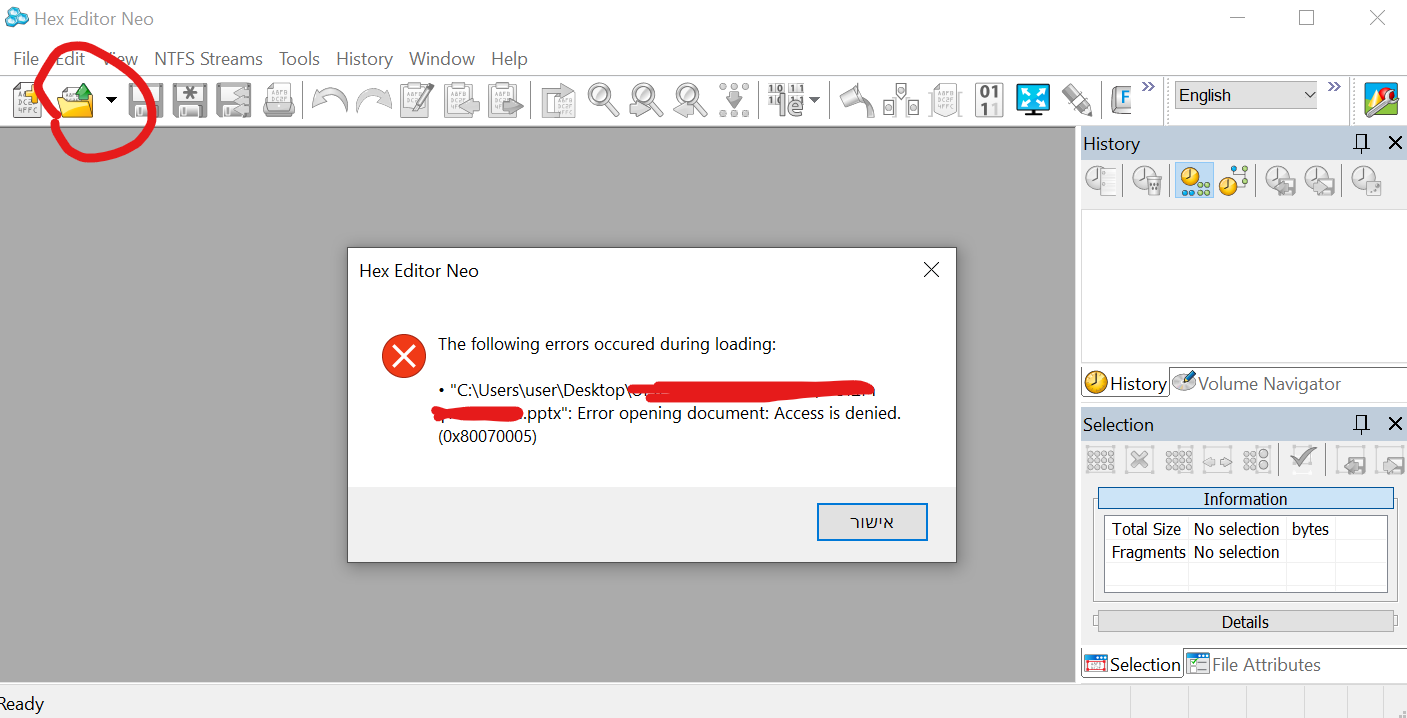Open the NTFS Streams menu
This screenshot has height=718, width=1407.
(208, 59)
